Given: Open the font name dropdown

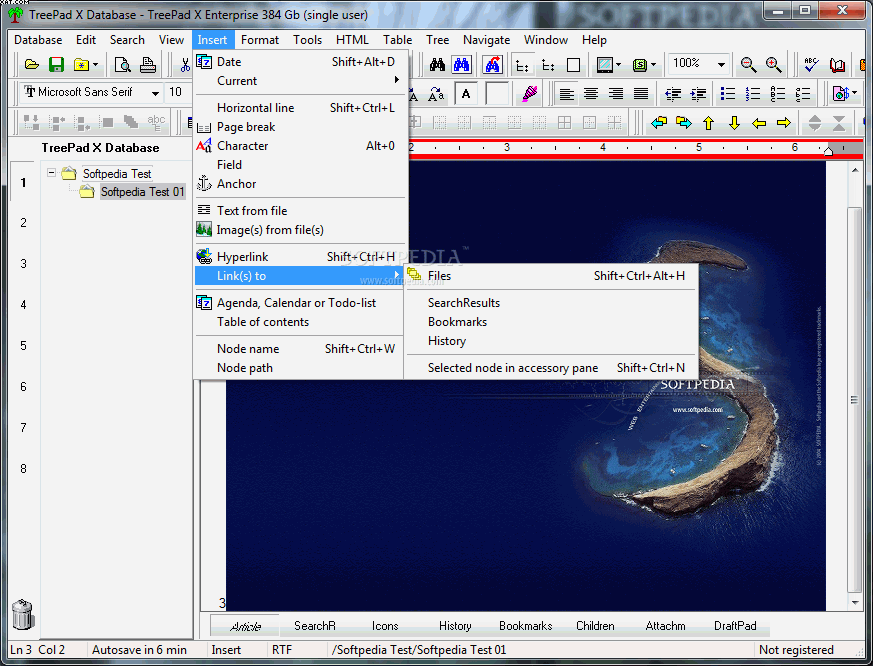Looking at the screenshot, I should pyautogui.click(x=155, y=93).
